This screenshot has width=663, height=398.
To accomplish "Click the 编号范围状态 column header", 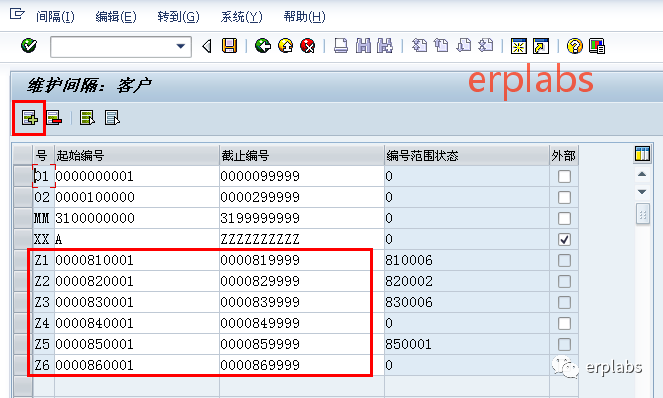I will click(466, 156).
